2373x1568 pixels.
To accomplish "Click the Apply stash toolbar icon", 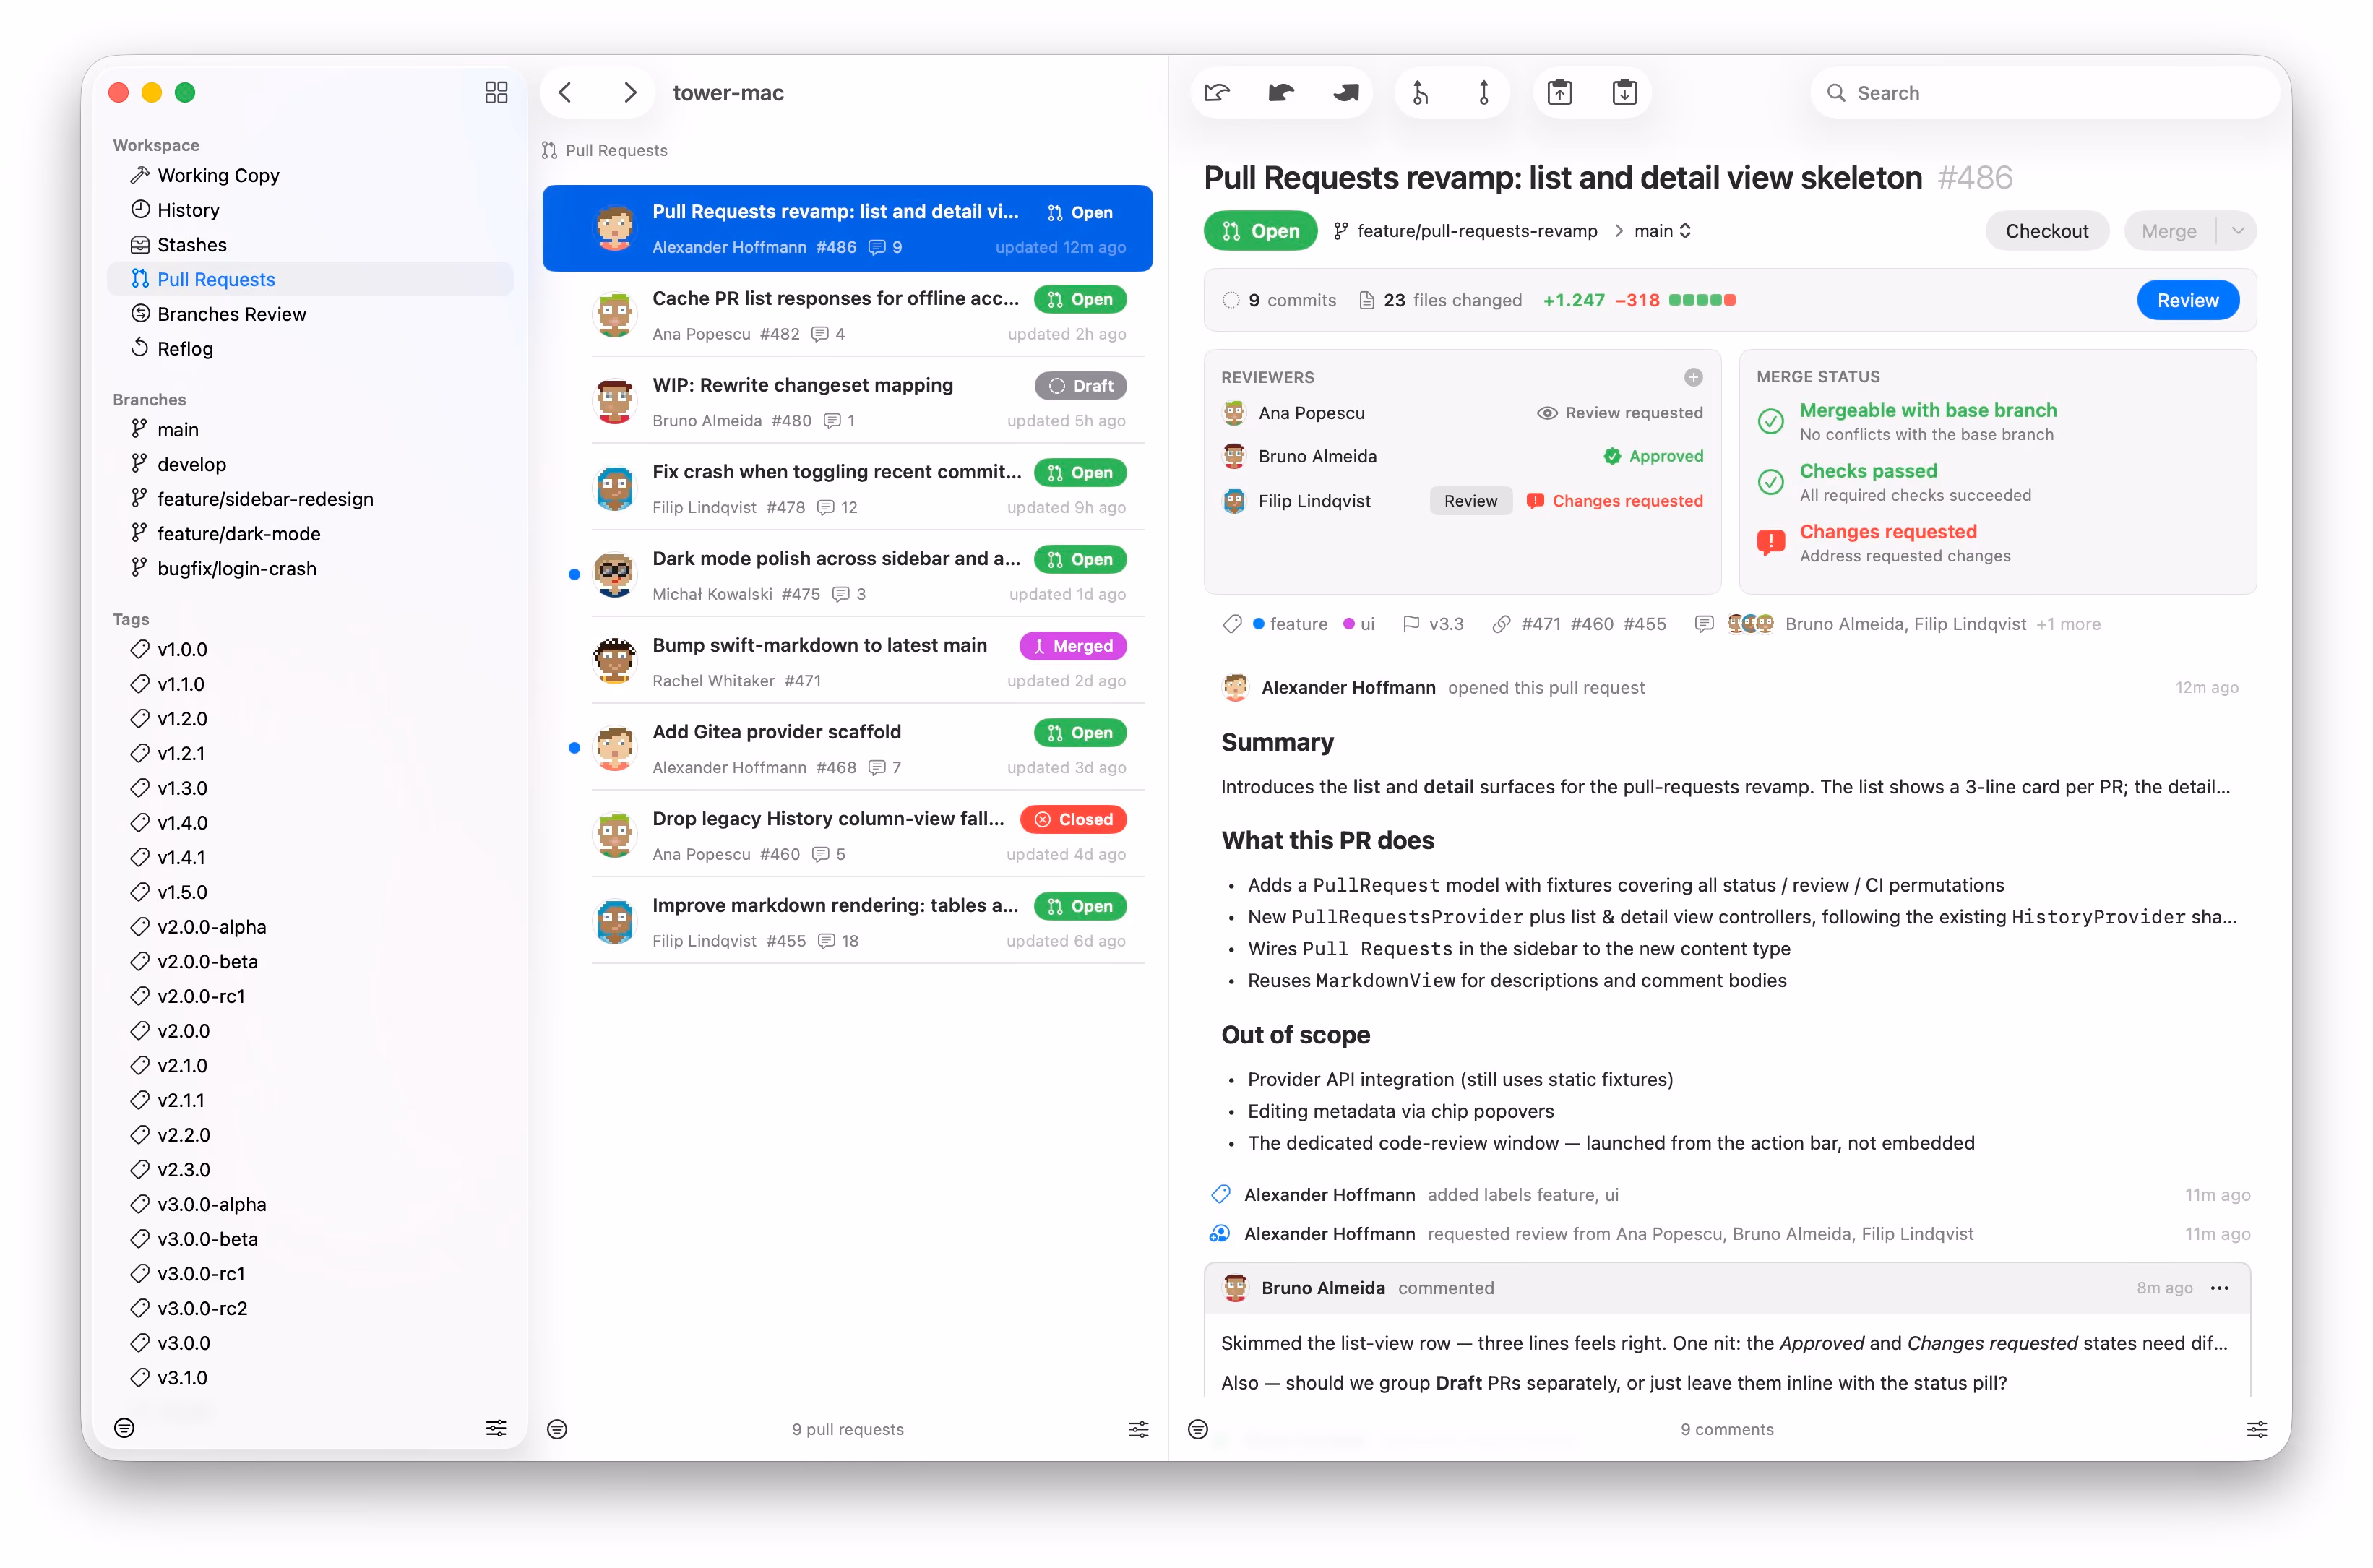I will 1624,93.
